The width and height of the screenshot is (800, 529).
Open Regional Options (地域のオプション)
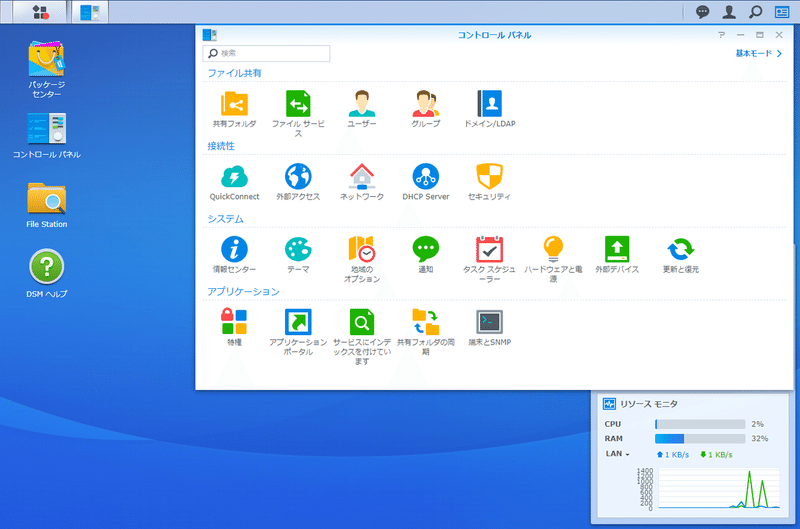[x=362, y=249]
